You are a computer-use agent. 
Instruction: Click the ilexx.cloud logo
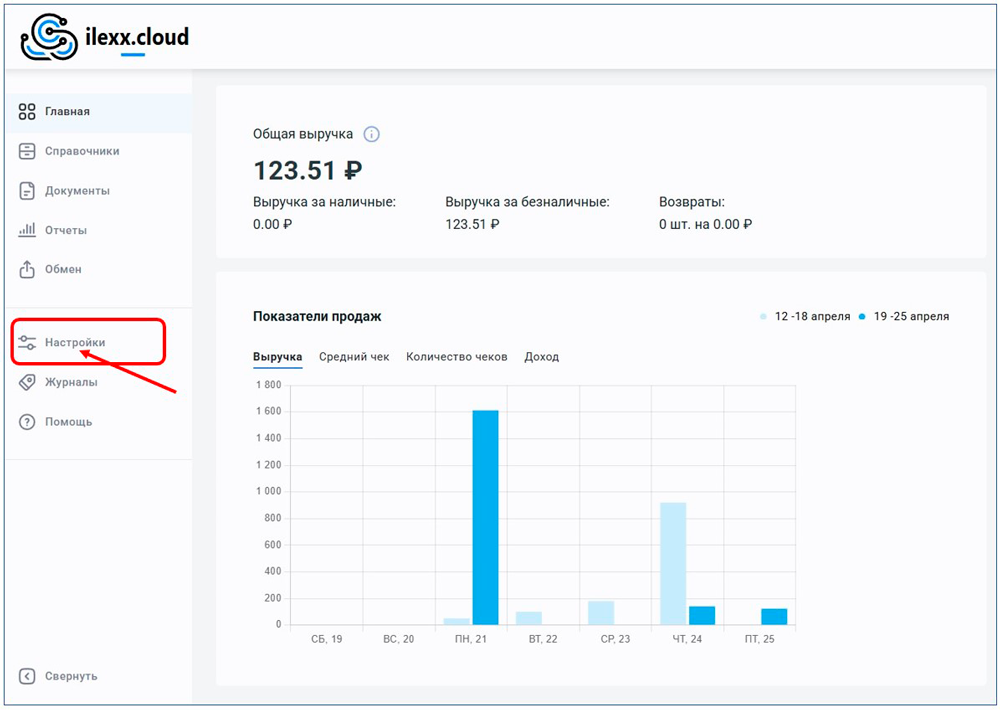pos(105,38)
